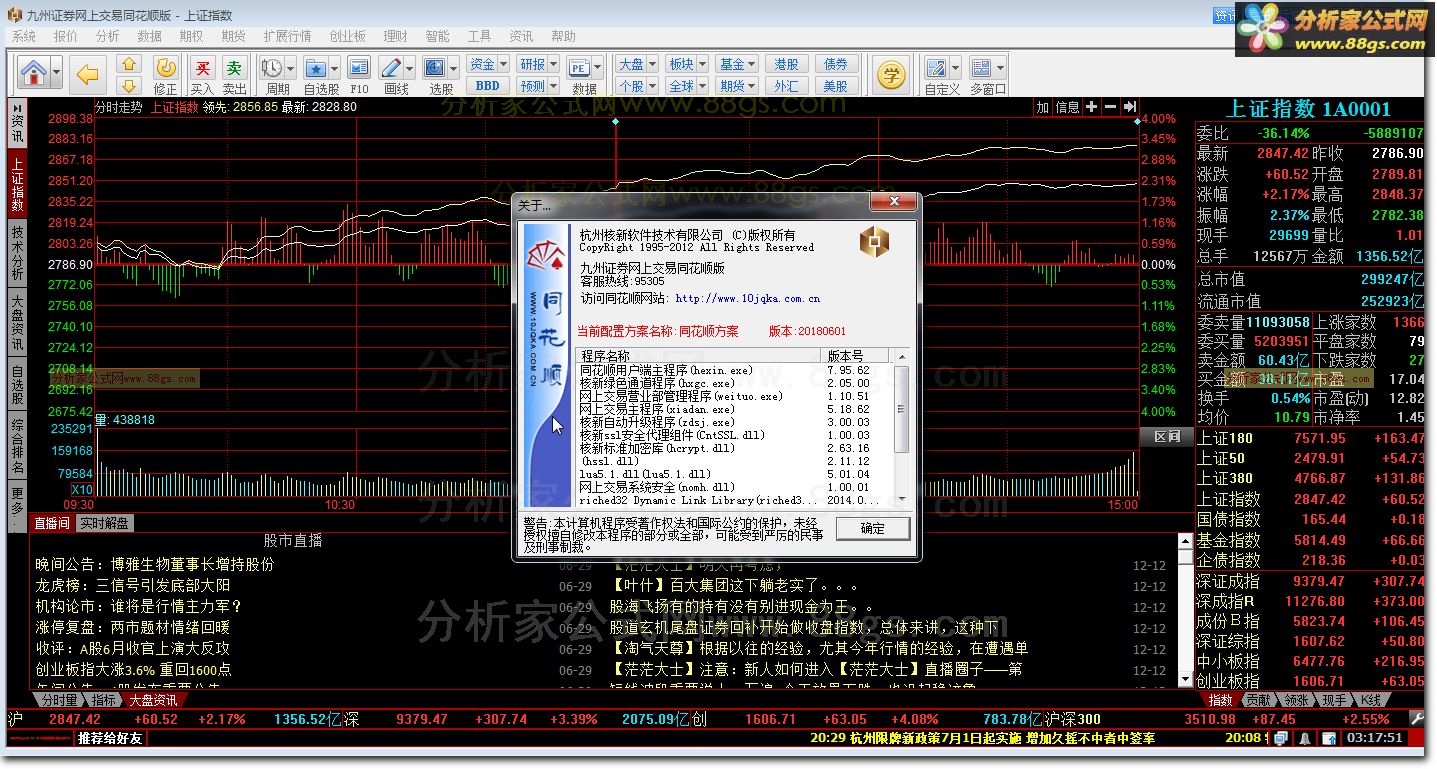Open the 自选股 star folder icon
Image resolution: width=1437 pixels, height=769 pixels.
tap(315, 68)
